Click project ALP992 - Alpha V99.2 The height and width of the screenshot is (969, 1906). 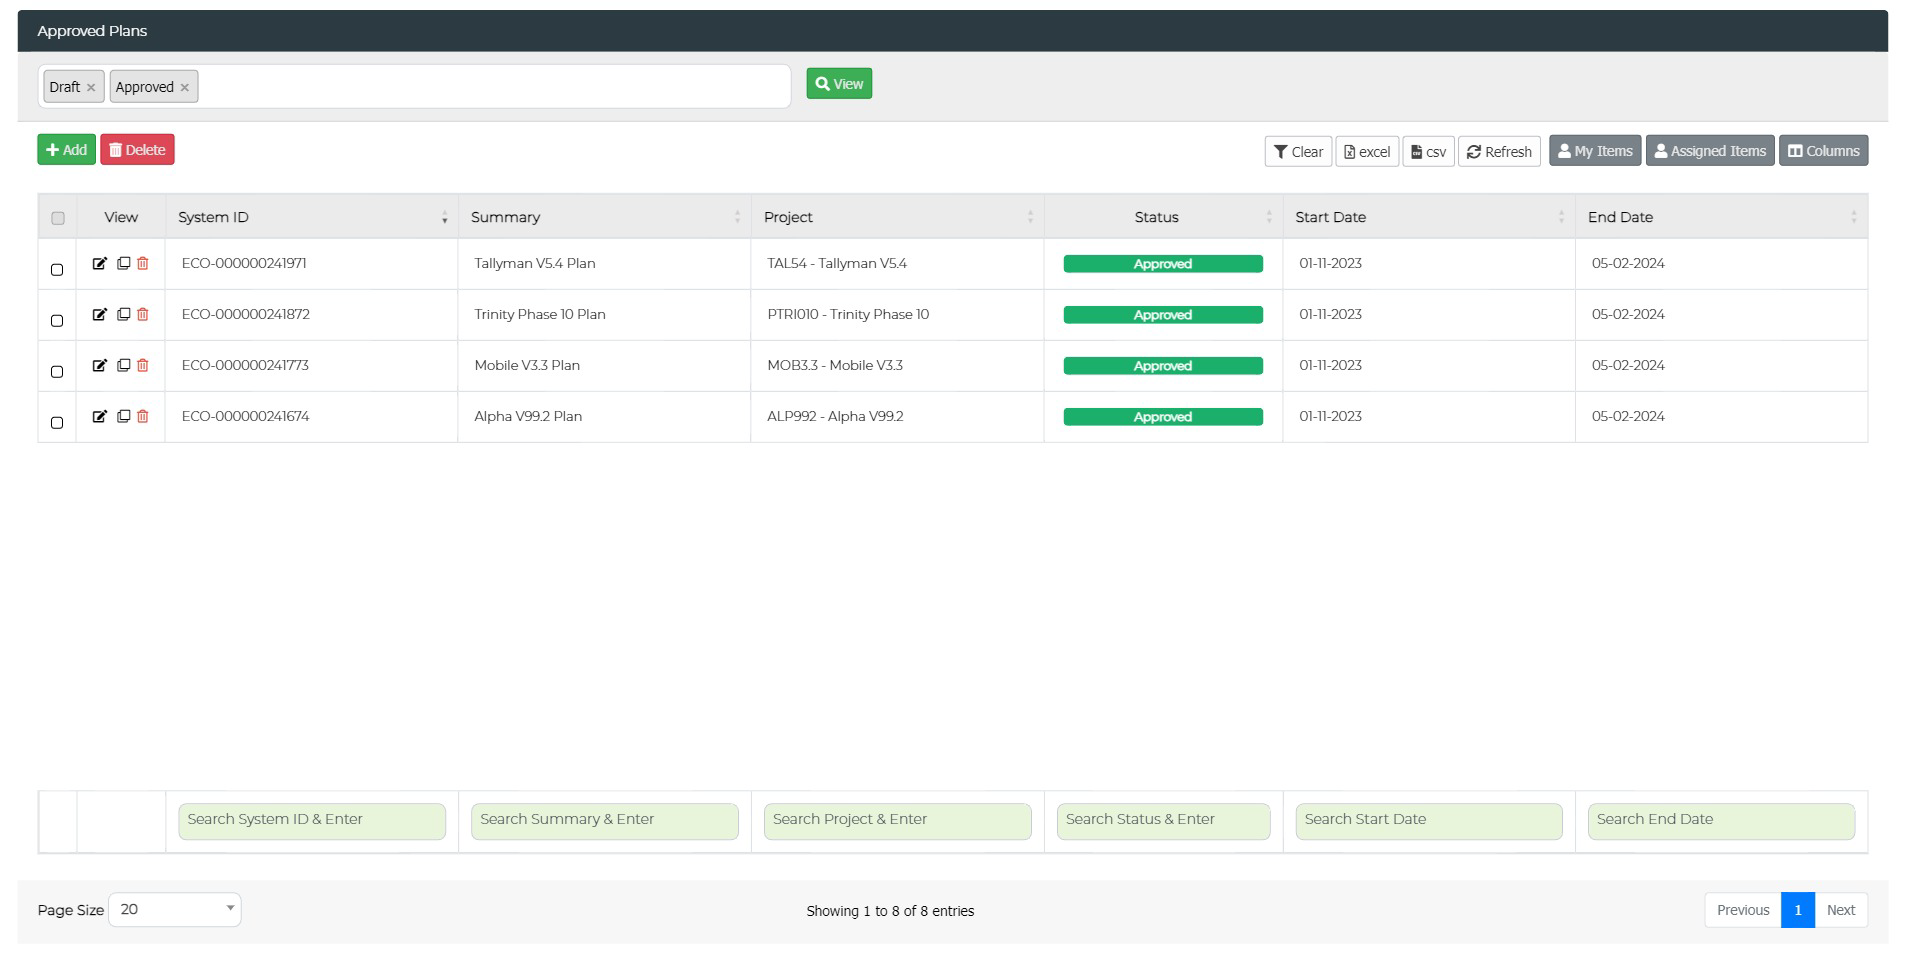point(835,416)
